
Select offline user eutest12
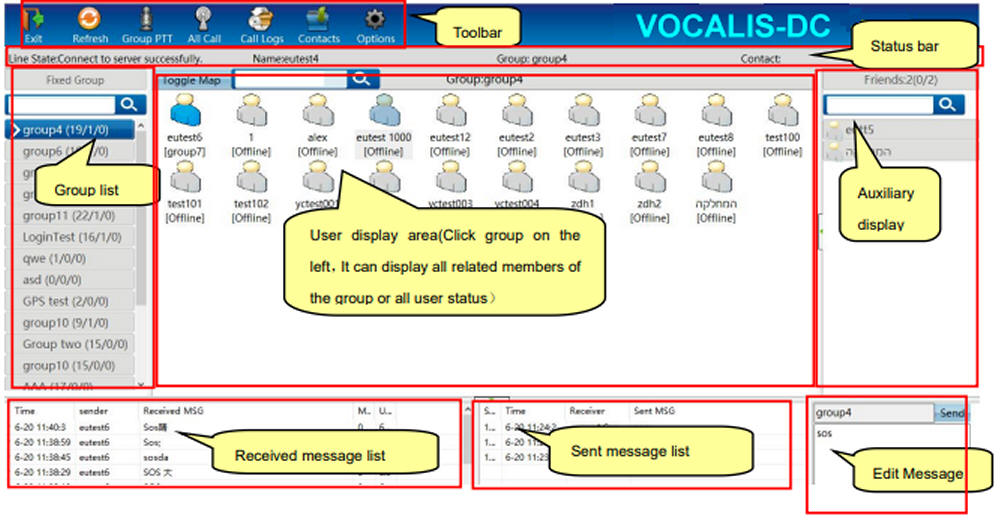click(450, 125)
